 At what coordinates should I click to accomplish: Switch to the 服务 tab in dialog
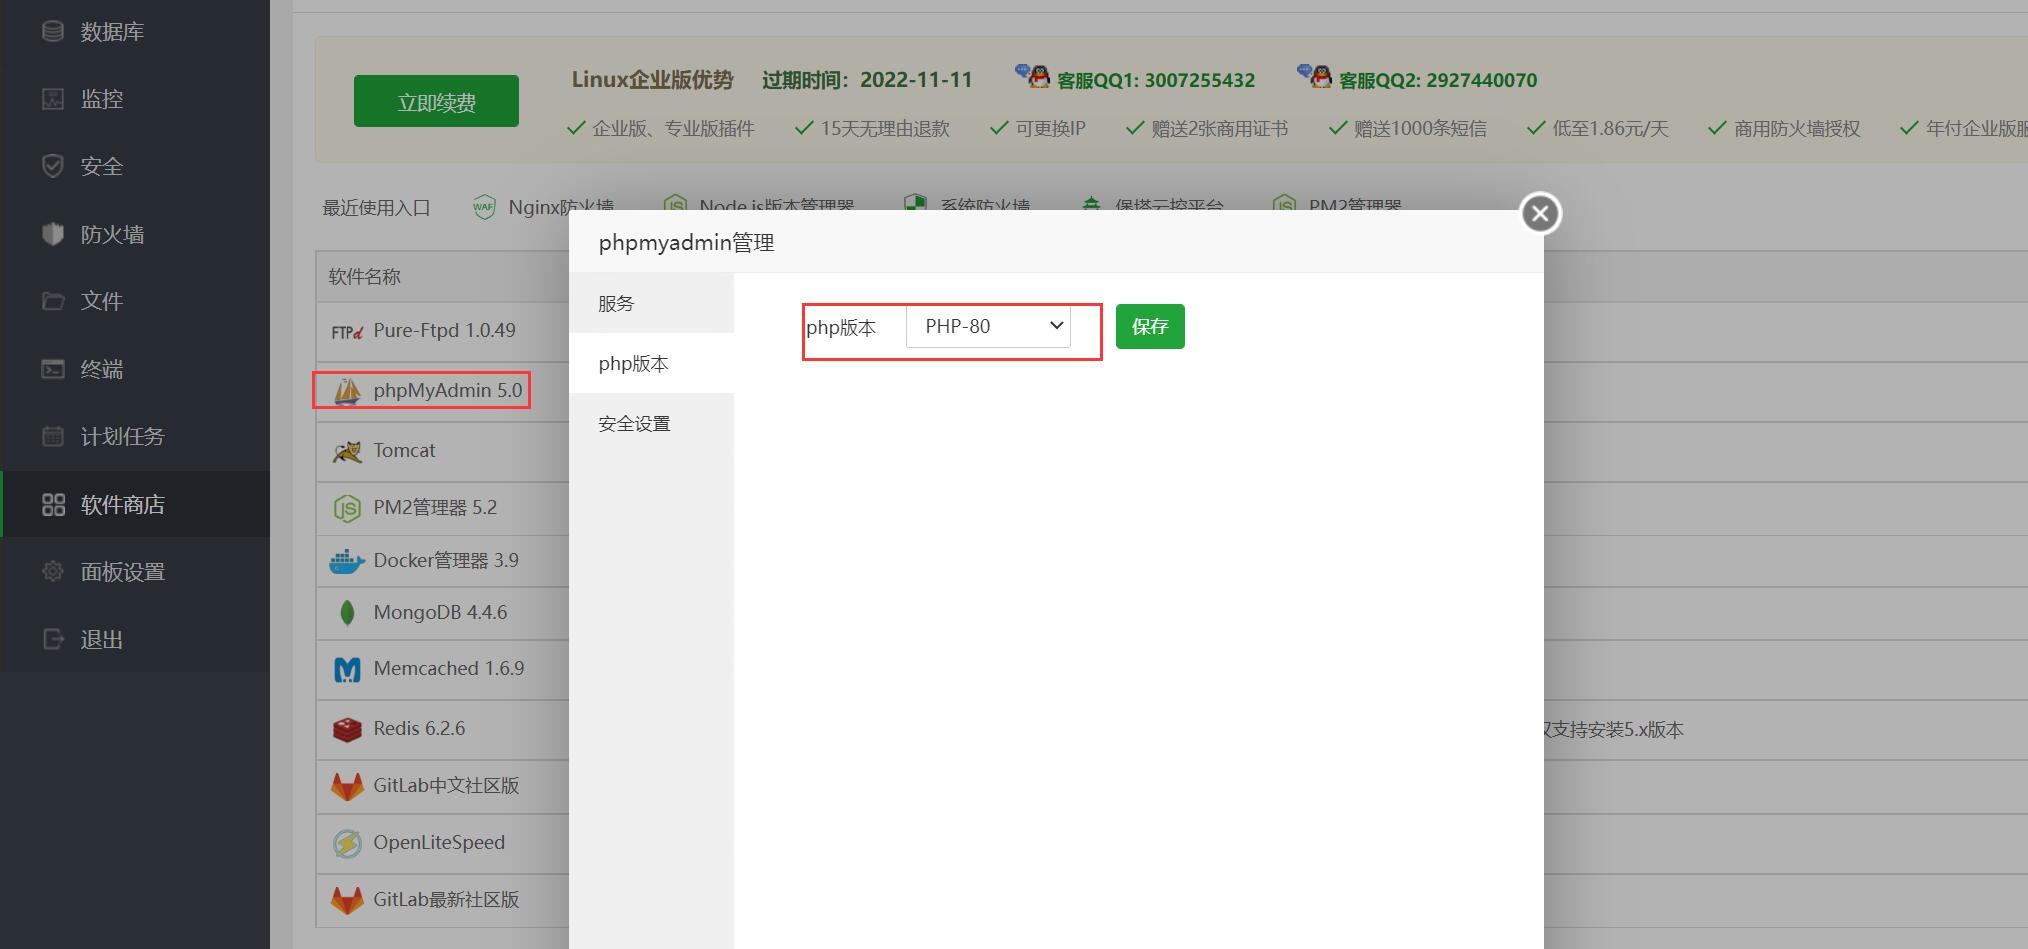pos(651,303)
